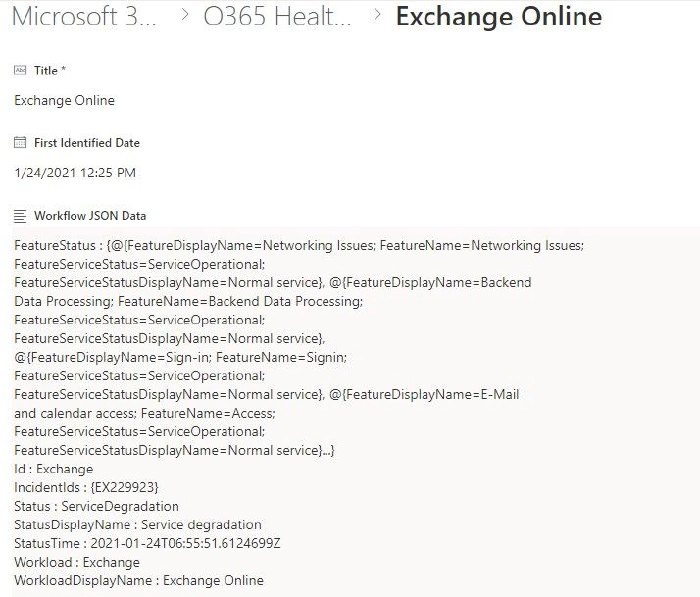Click the date value 1/24/2021 12:25 PM
This screenshot has width=700, height=597.
pos(75,172)
